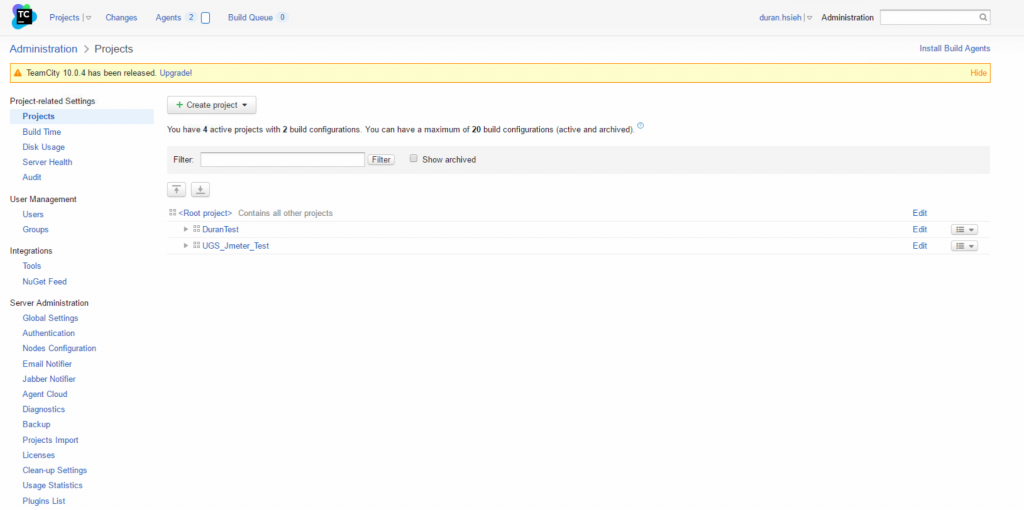The width and height of the screenshot is (1024, 510).
Task: Open Email Notifier settings
Action: point(47,364)
